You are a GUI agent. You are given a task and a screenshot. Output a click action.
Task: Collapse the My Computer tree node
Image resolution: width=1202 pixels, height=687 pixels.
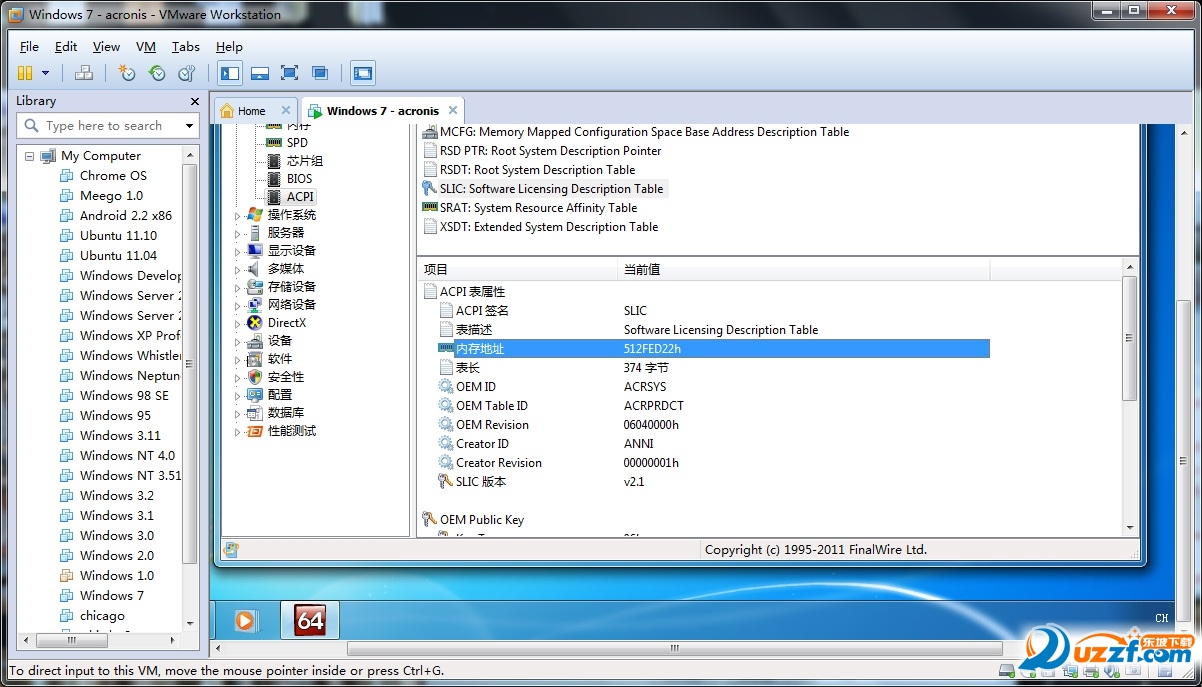point(30,156)
